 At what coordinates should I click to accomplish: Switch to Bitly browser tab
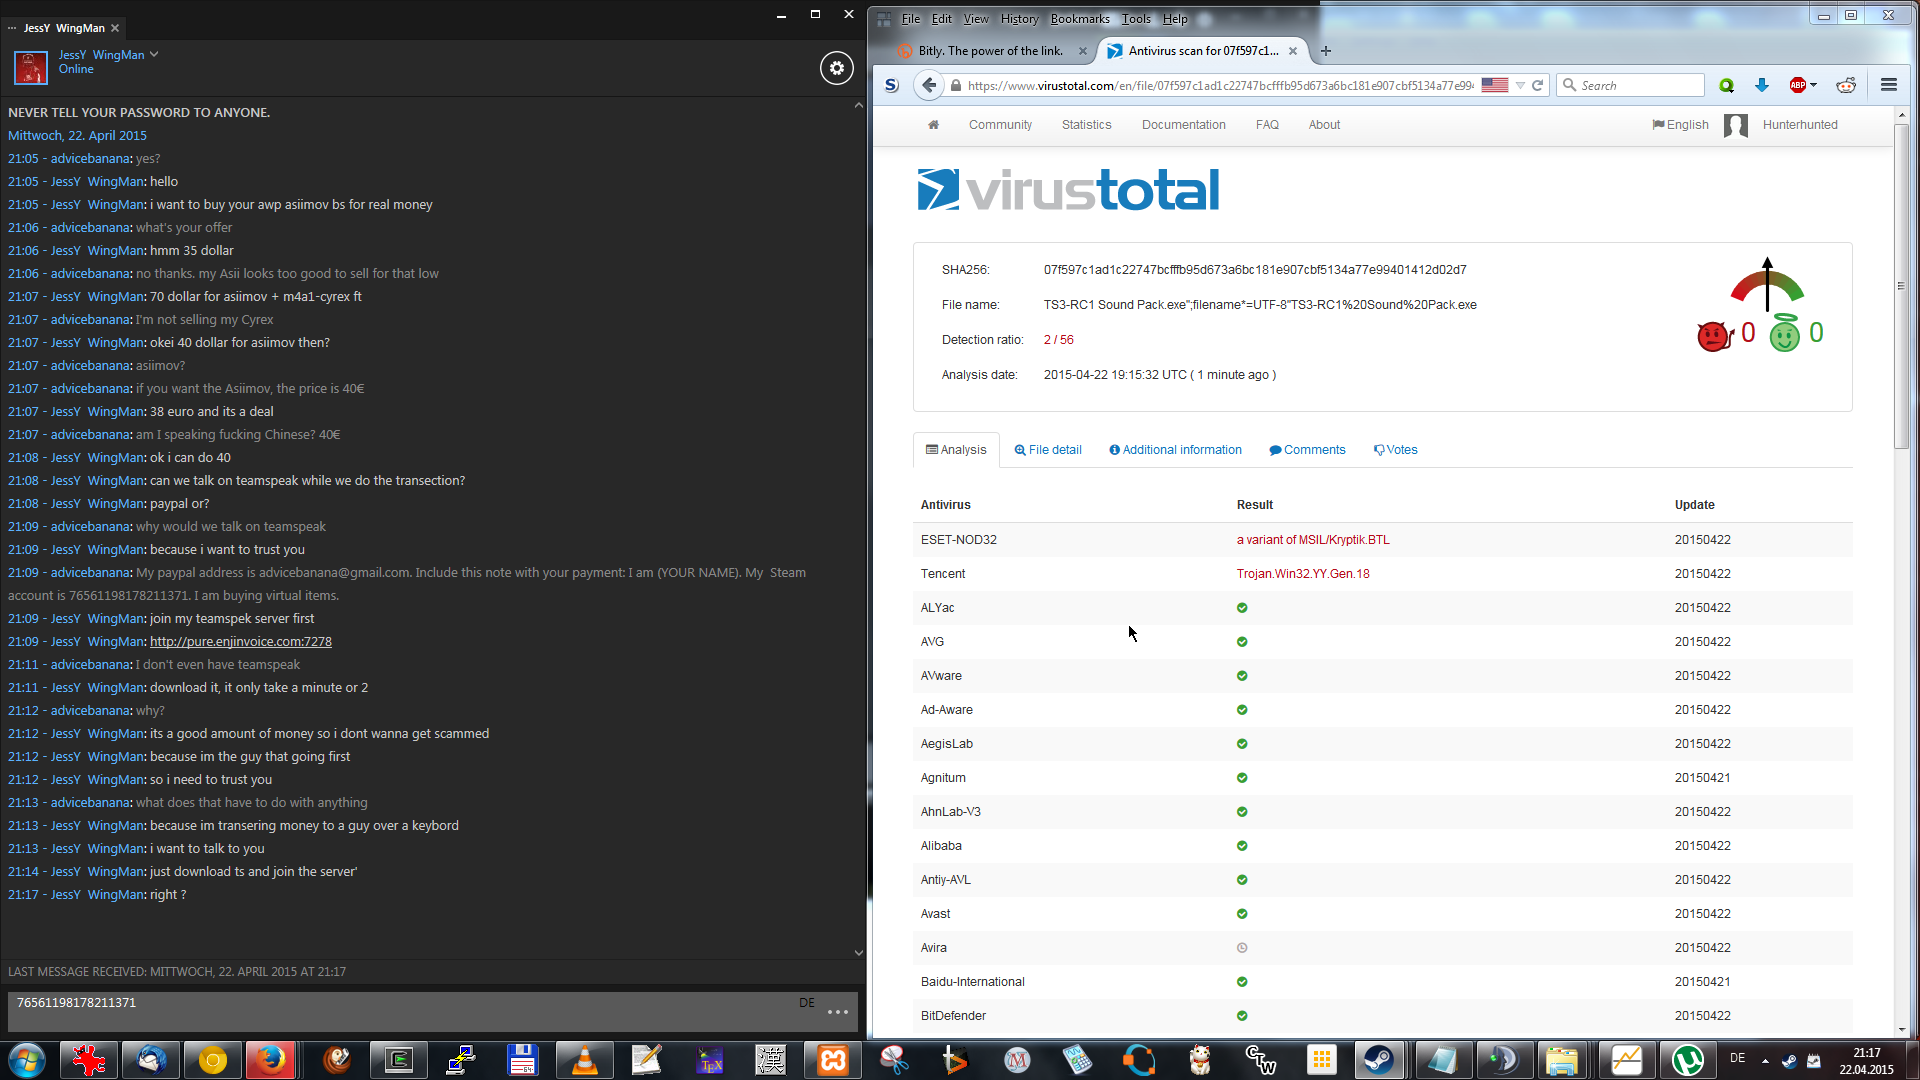(x=990, y=51)
